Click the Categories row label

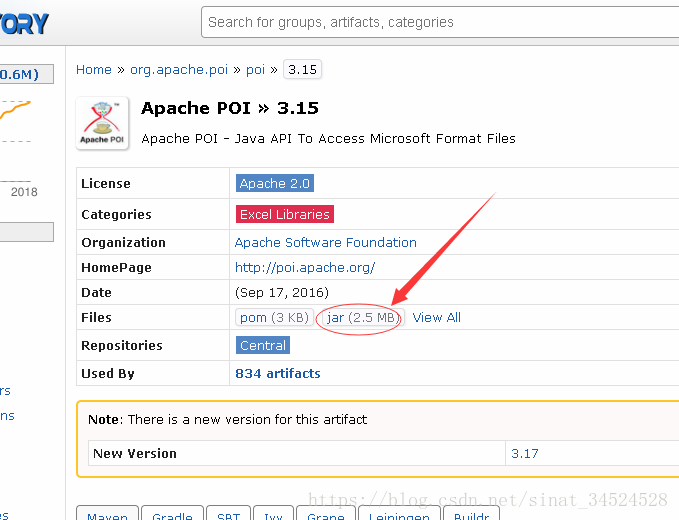click(116, 214)
